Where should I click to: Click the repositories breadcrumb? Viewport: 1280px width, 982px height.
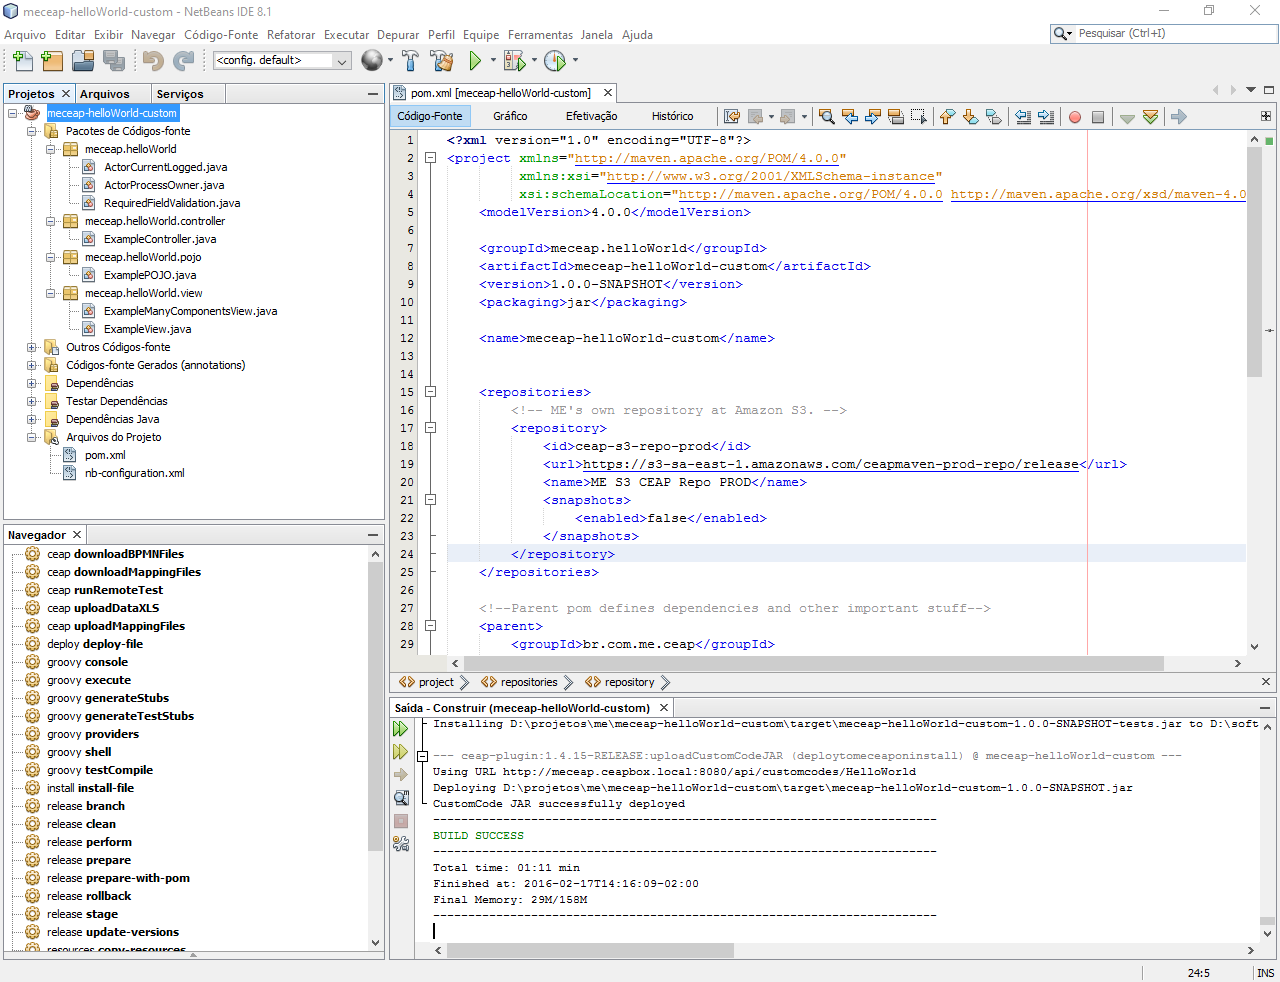coord(529,682)
